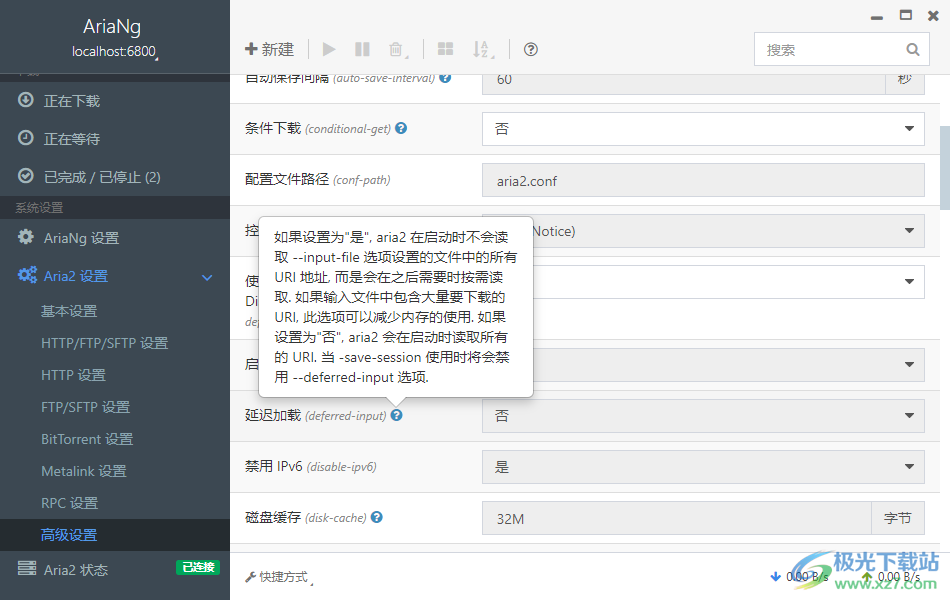Open the 正在下载 downloading list

115,101
